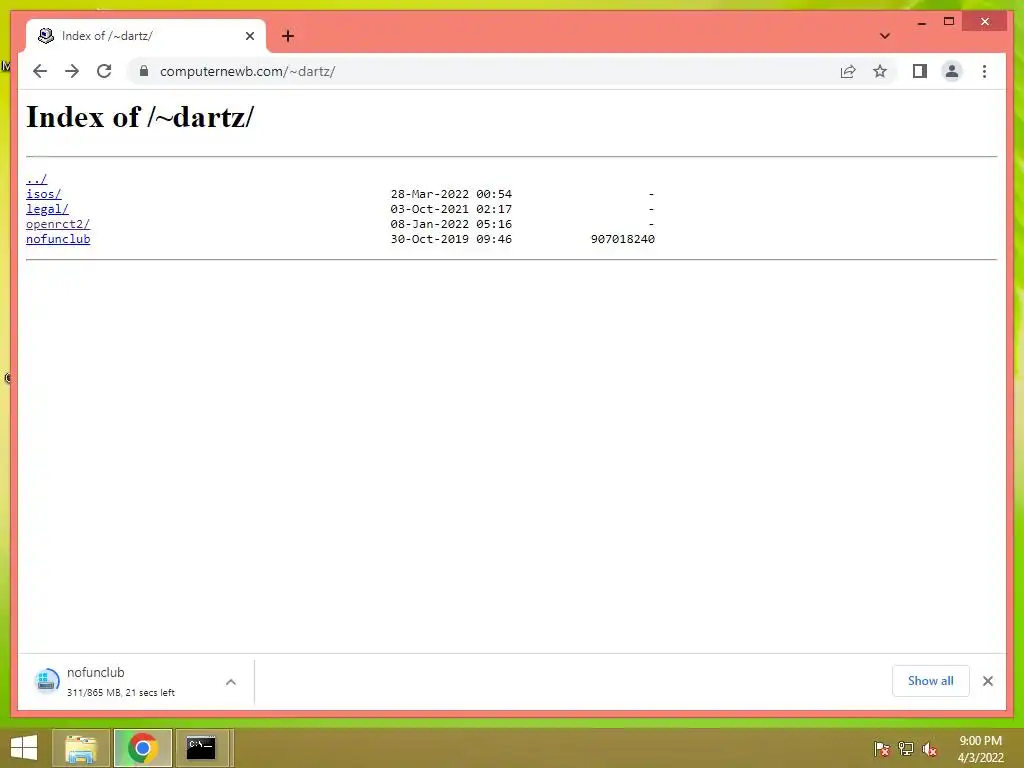1024x768 pixels.
Task: Click the '907018240' file size
Action: click(x=622, y=239)
